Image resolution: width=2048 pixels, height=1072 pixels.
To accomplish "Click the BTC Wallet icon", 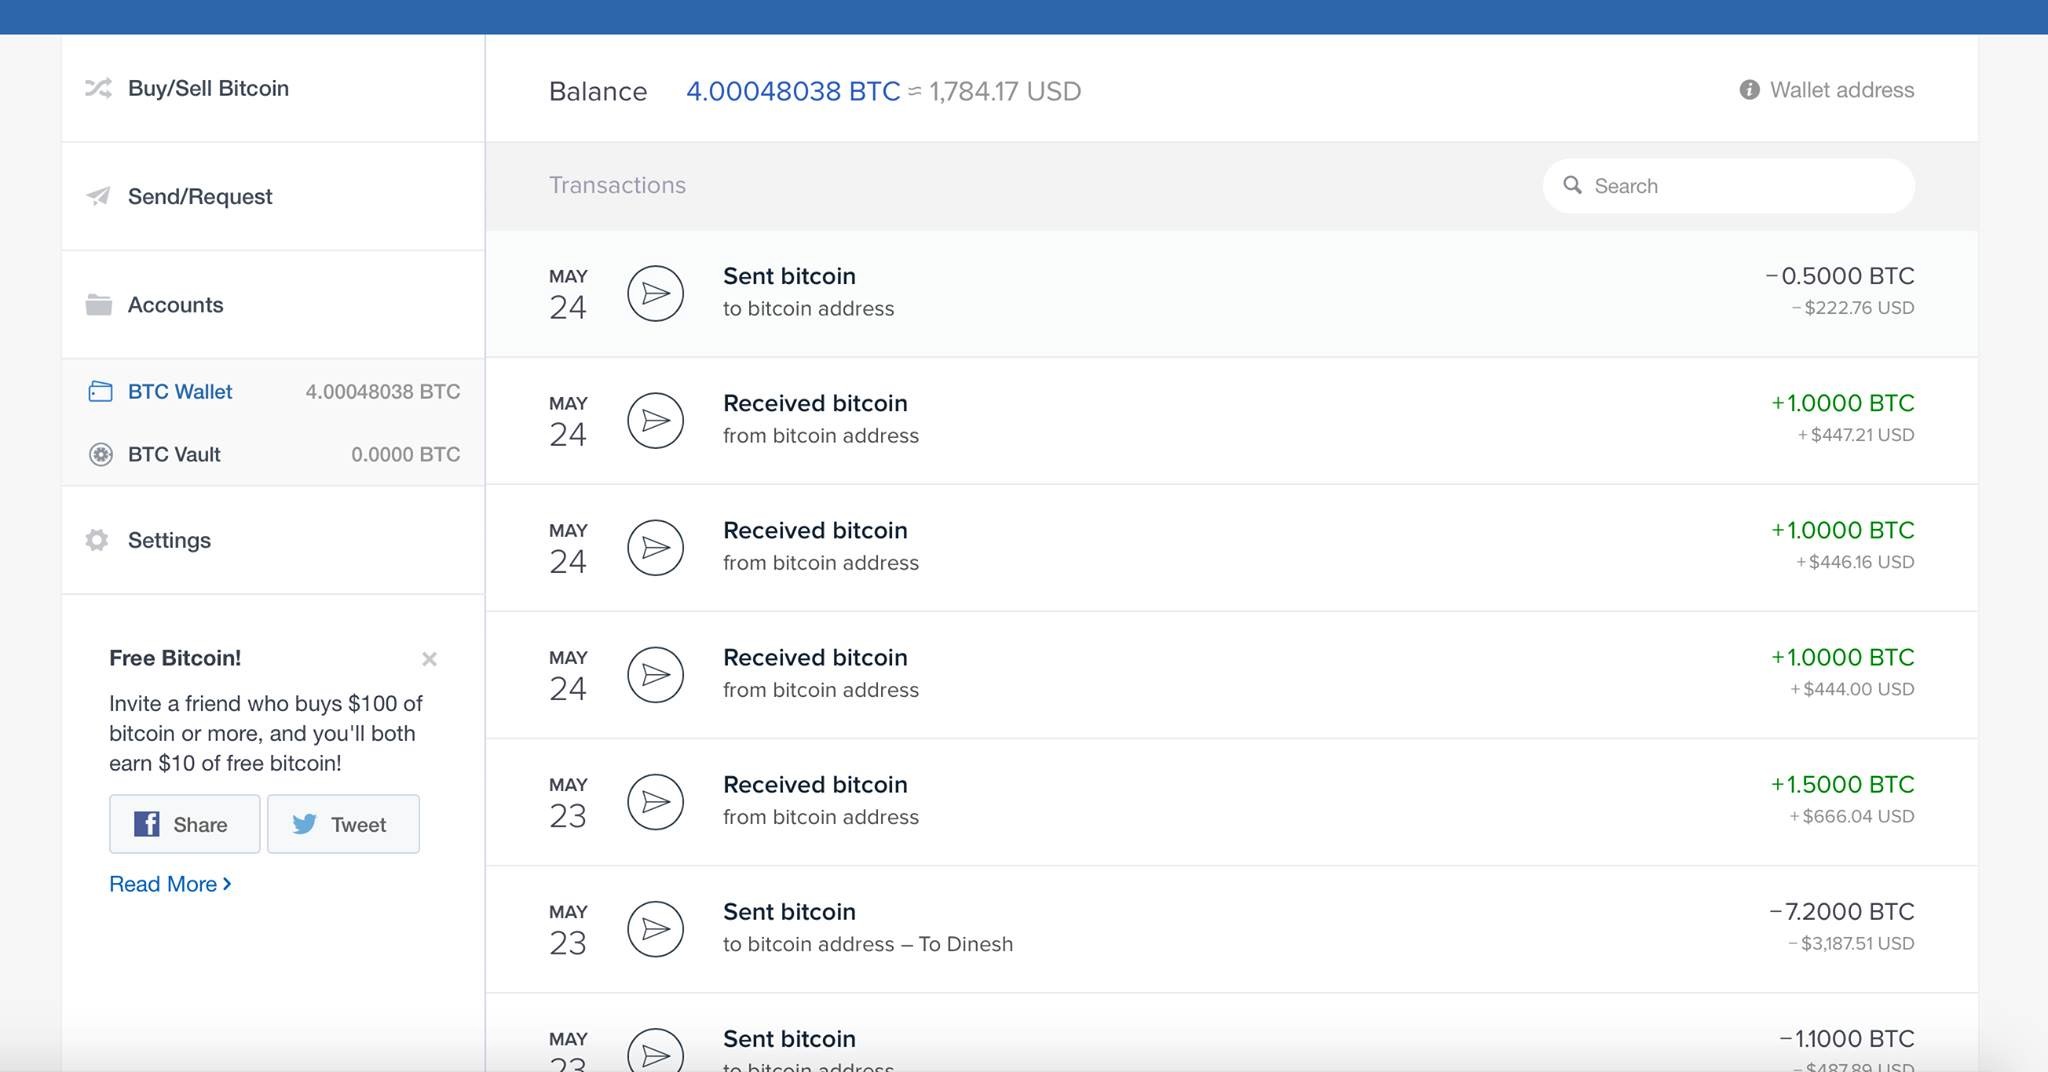I will [100, 392].
